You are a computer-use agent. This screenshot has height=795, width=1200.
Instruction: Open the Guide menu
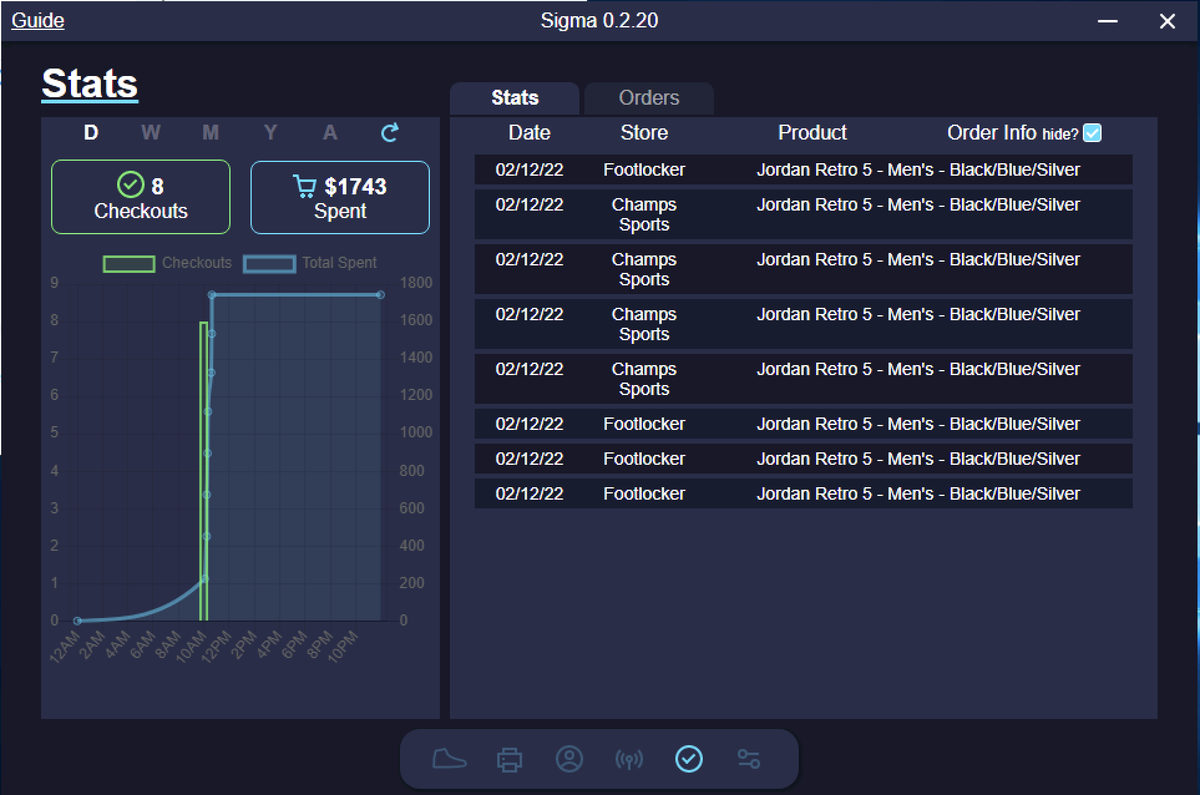click(36, 20)
